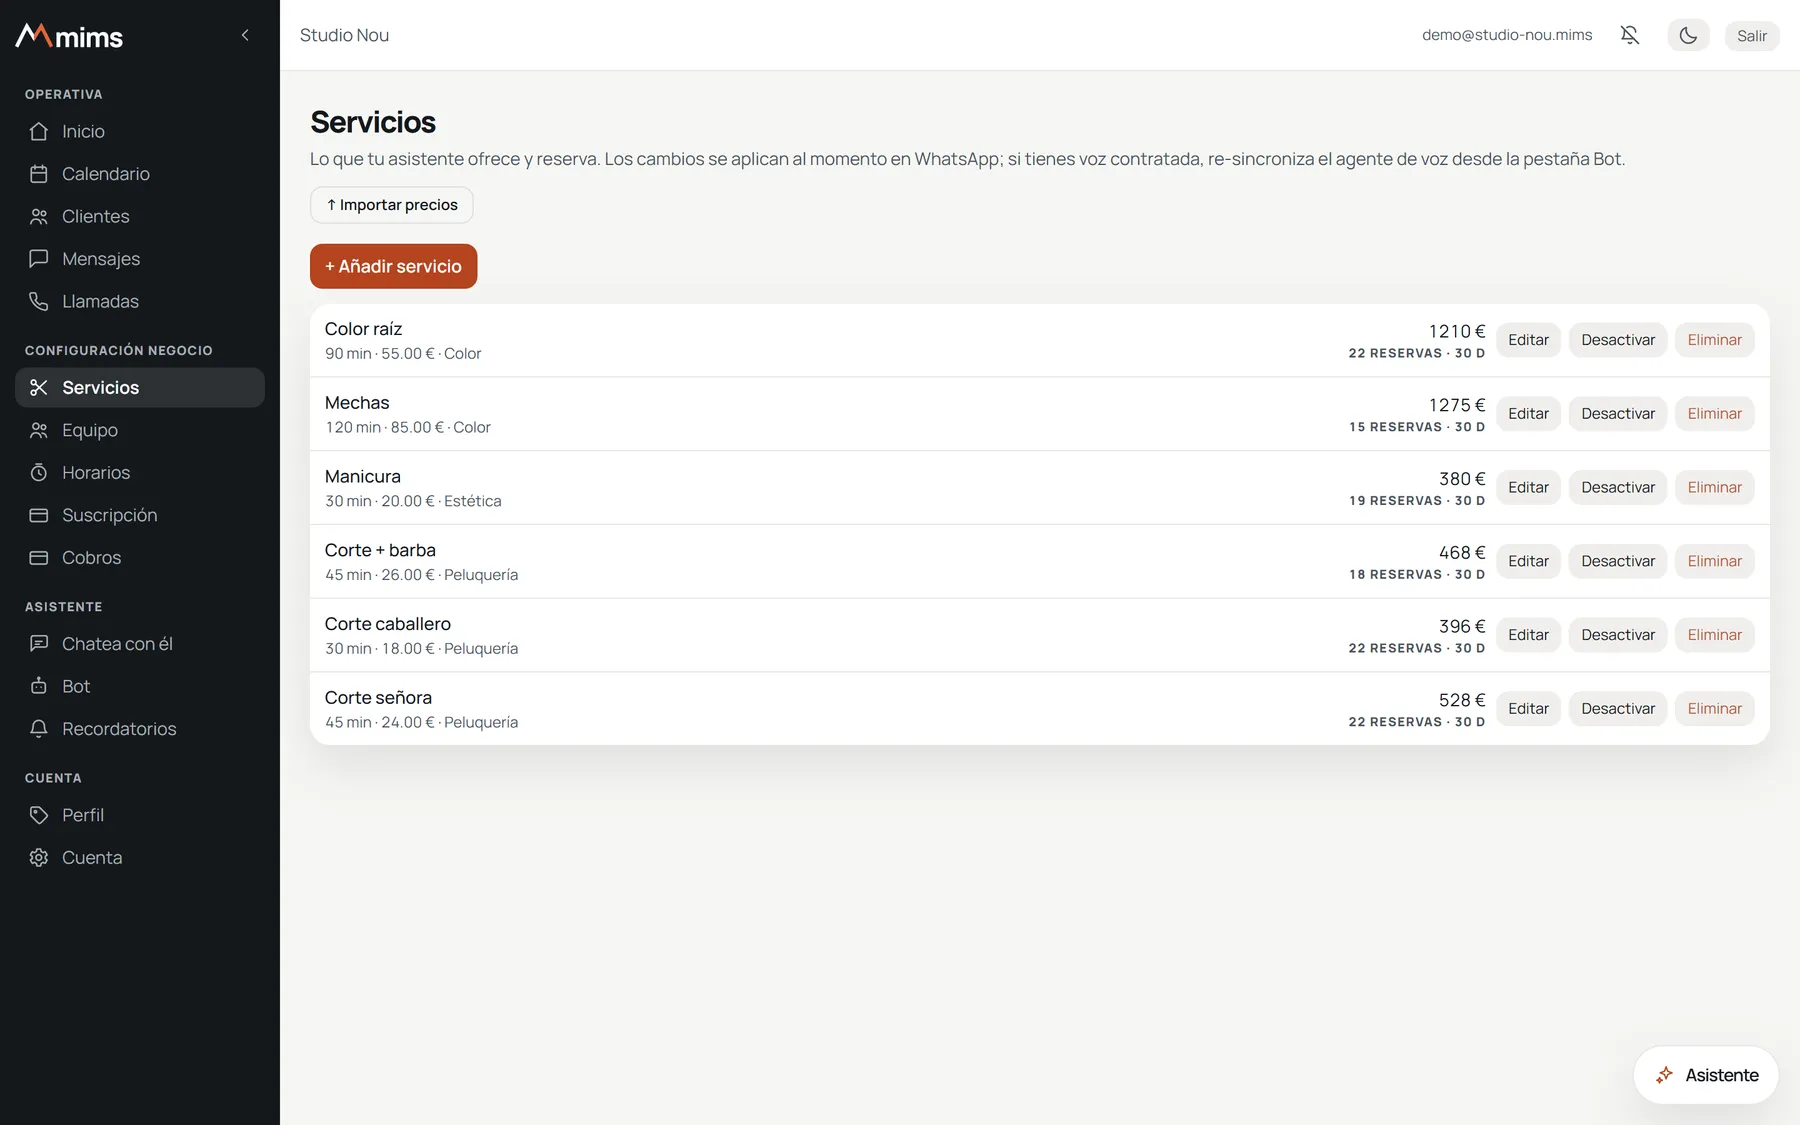Click the Horarios clock icon
This screenshot has width=1800, height=1125.
pos(39,472)
